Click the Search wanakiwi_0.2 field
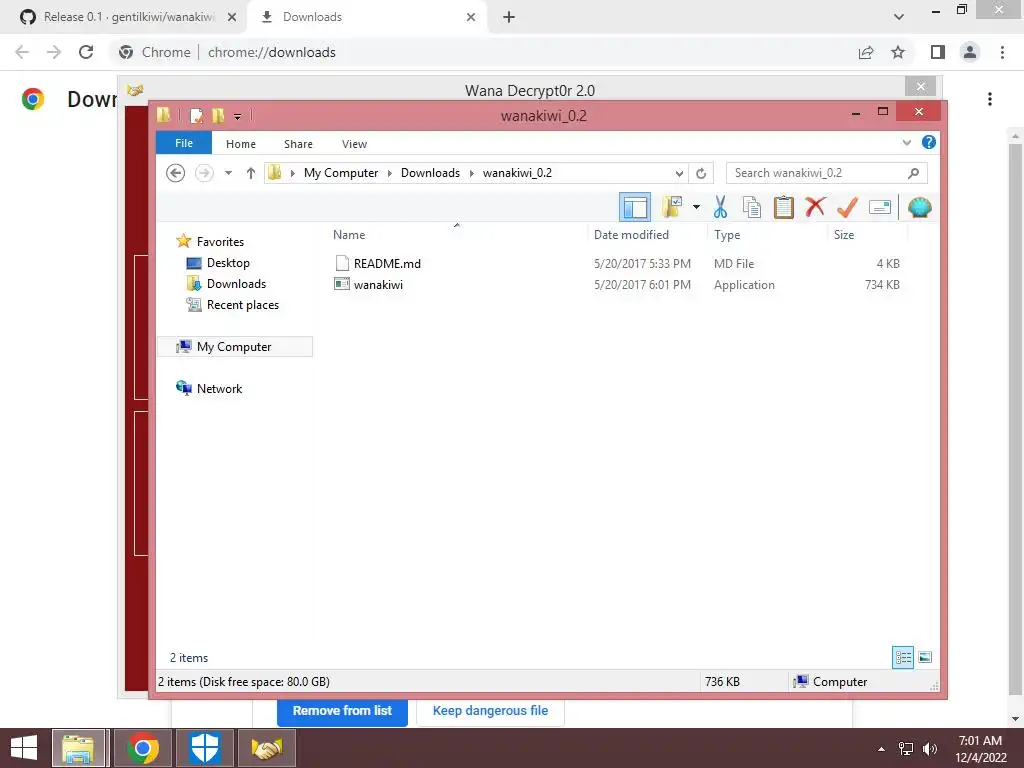1024x768 pixels. 826,173
